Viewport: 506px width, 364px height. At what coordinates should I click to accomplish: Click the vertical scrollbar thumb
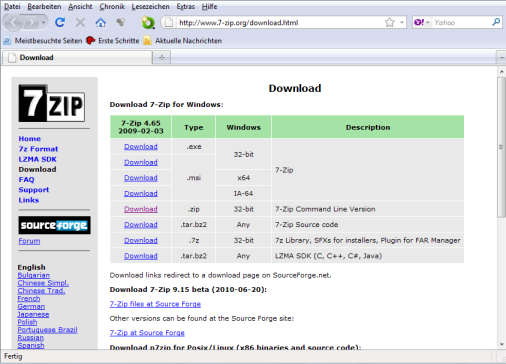coord(501,147)
